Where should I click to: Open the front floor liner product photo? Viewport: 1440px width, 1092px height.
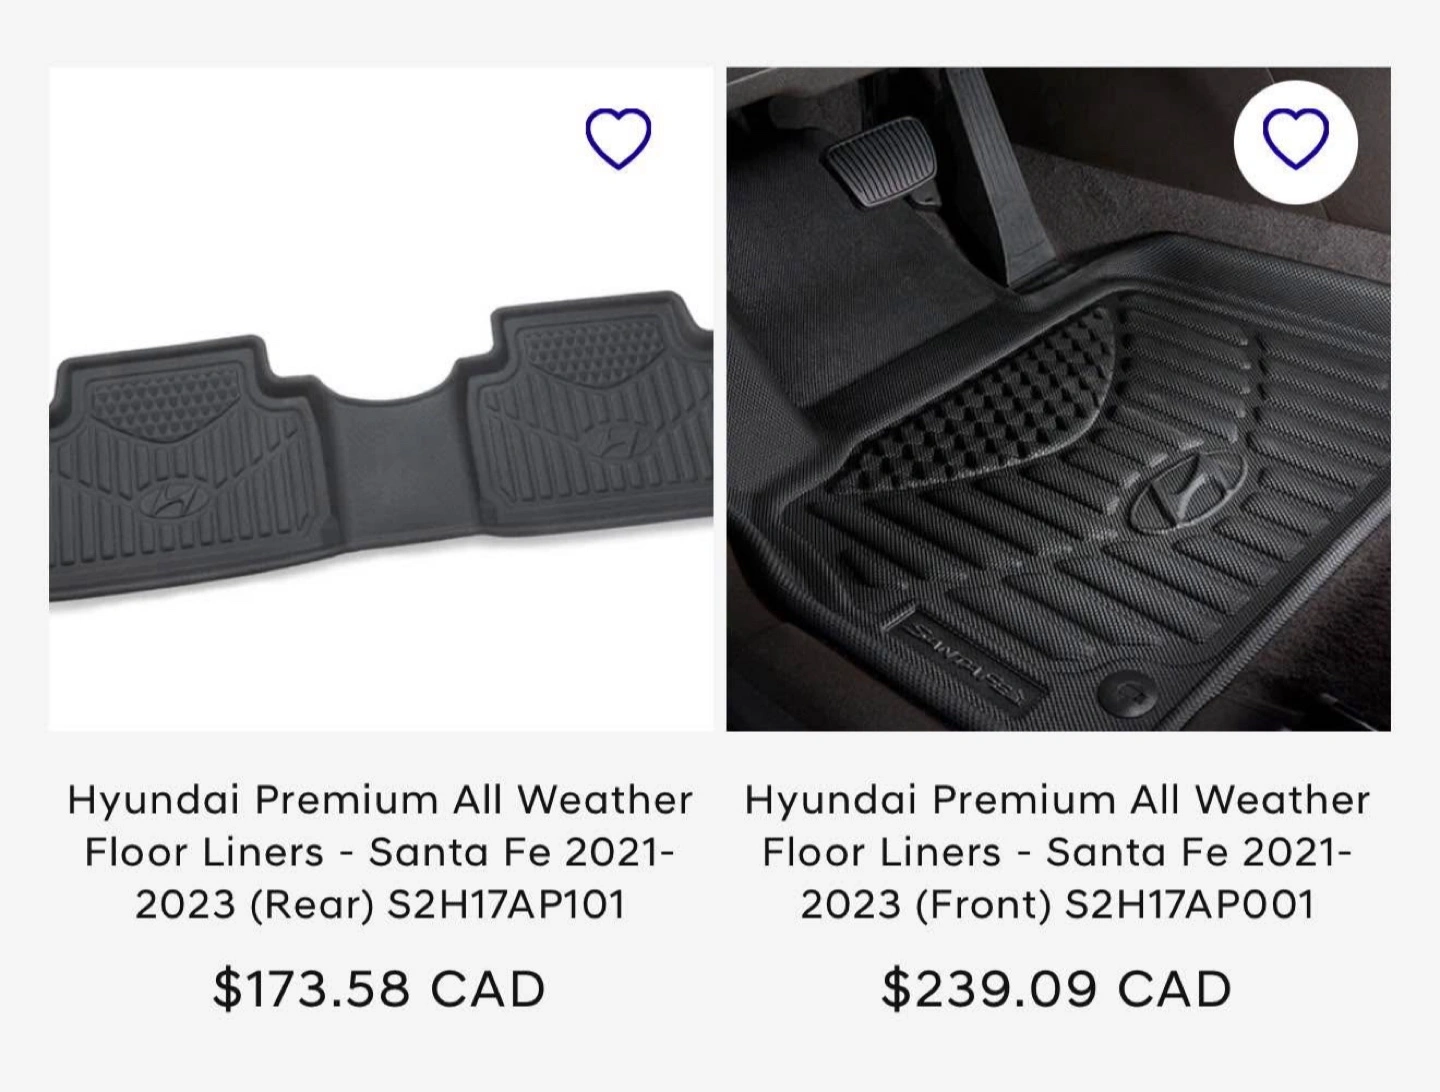(1058, 399)
